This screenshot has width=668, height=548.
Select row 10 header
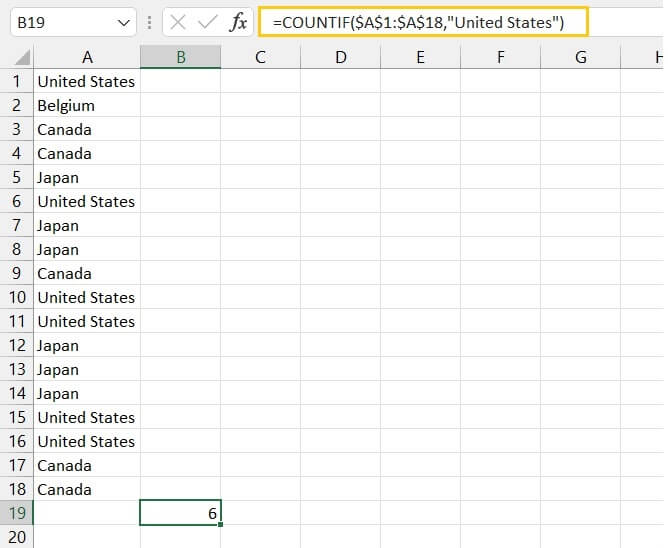click(17, 297)
